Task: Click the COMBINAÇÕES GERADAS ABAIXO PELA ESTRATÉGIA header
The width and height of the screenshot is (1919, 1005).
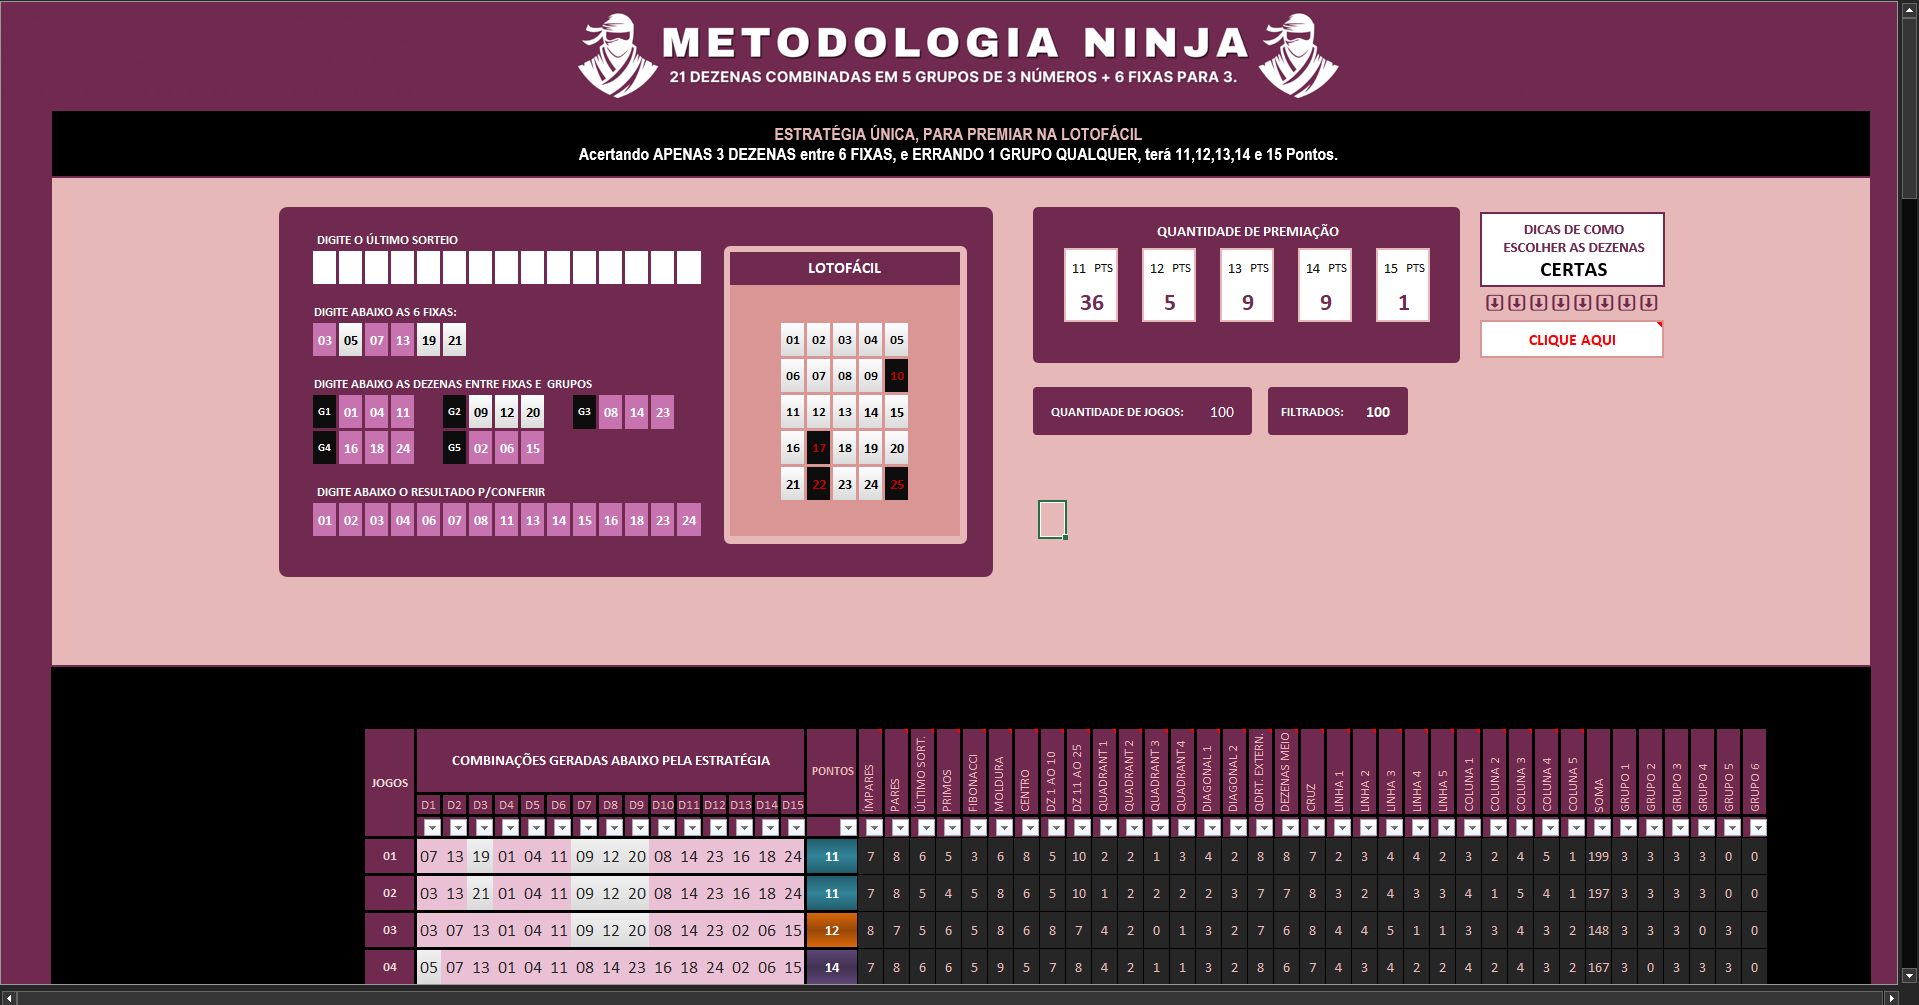Action: (611, 761)
